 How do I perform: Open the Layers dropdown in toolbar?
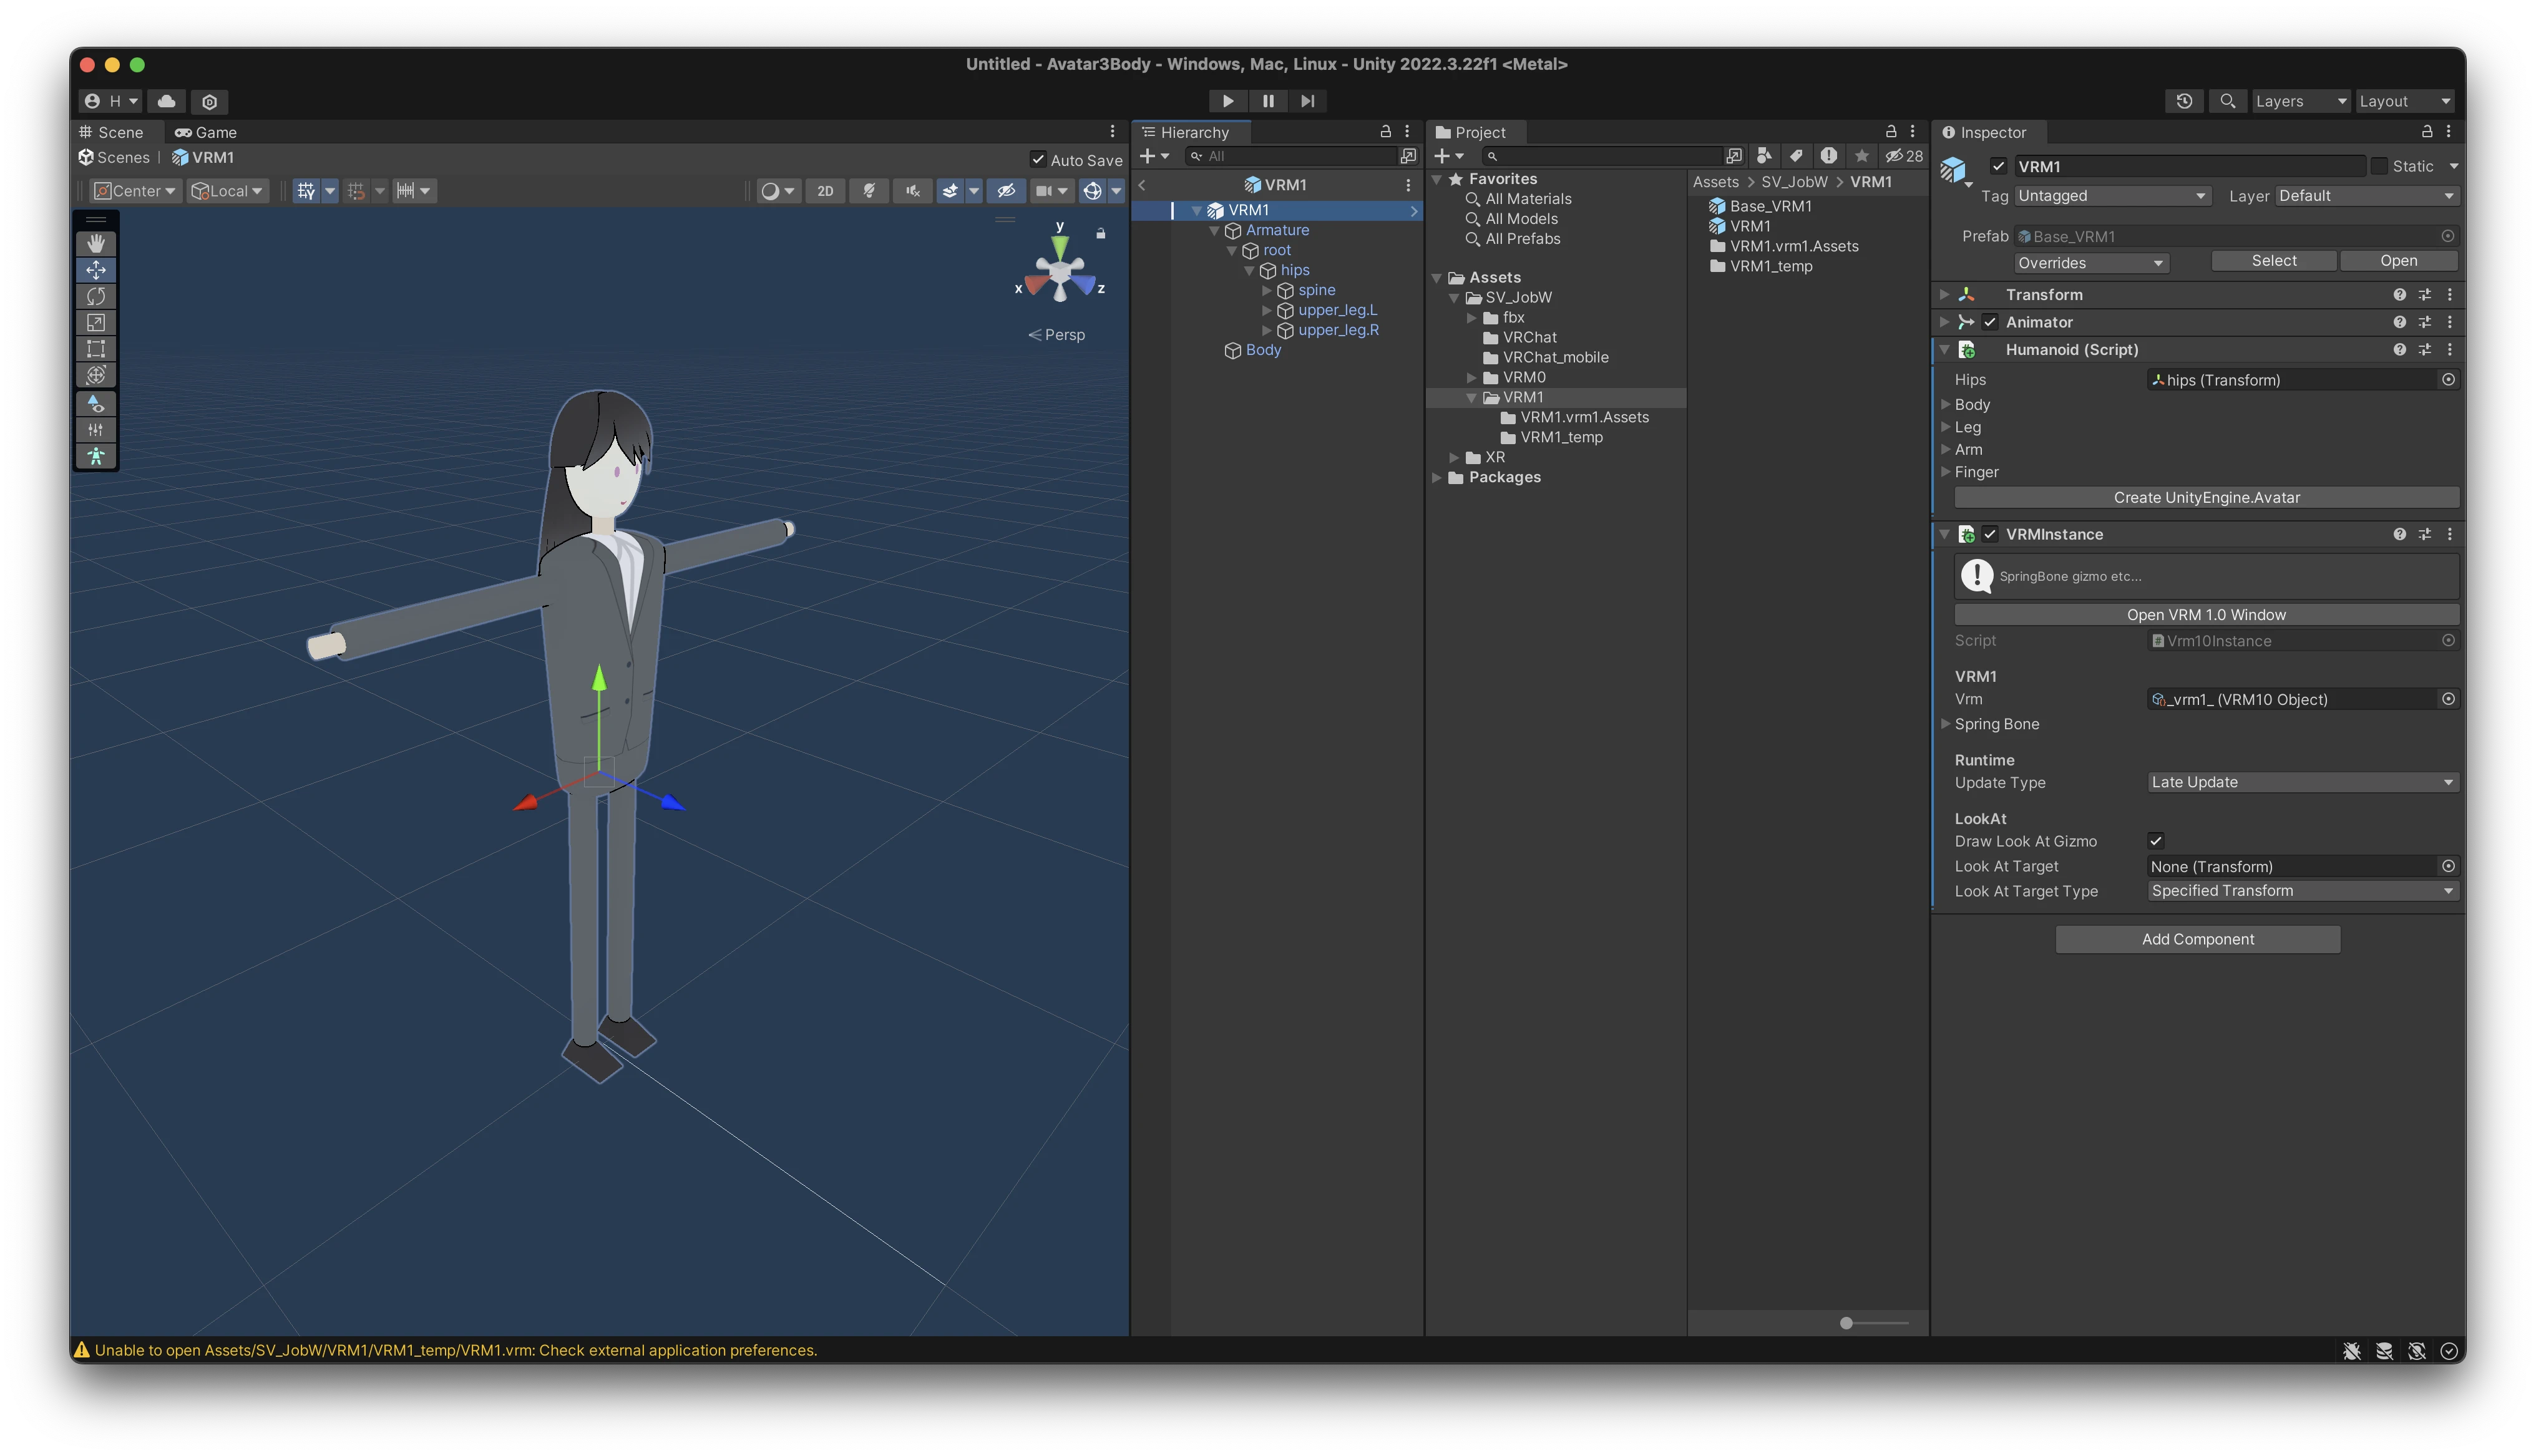click(x=2300, y=101)
